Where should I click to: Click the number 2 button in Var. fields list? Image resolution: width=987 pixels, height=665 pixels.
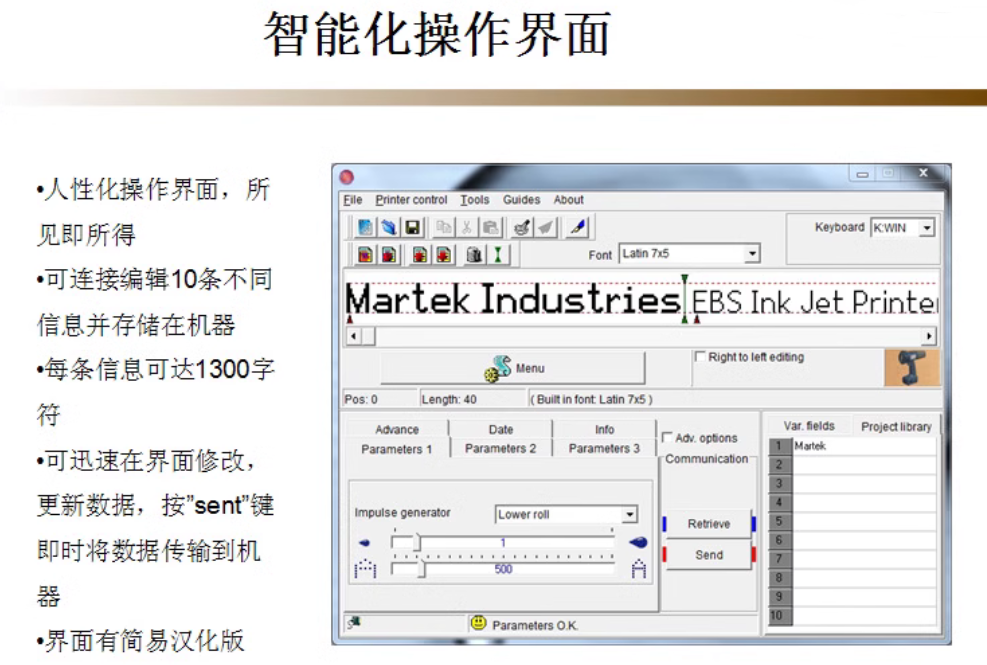point(779,465)
